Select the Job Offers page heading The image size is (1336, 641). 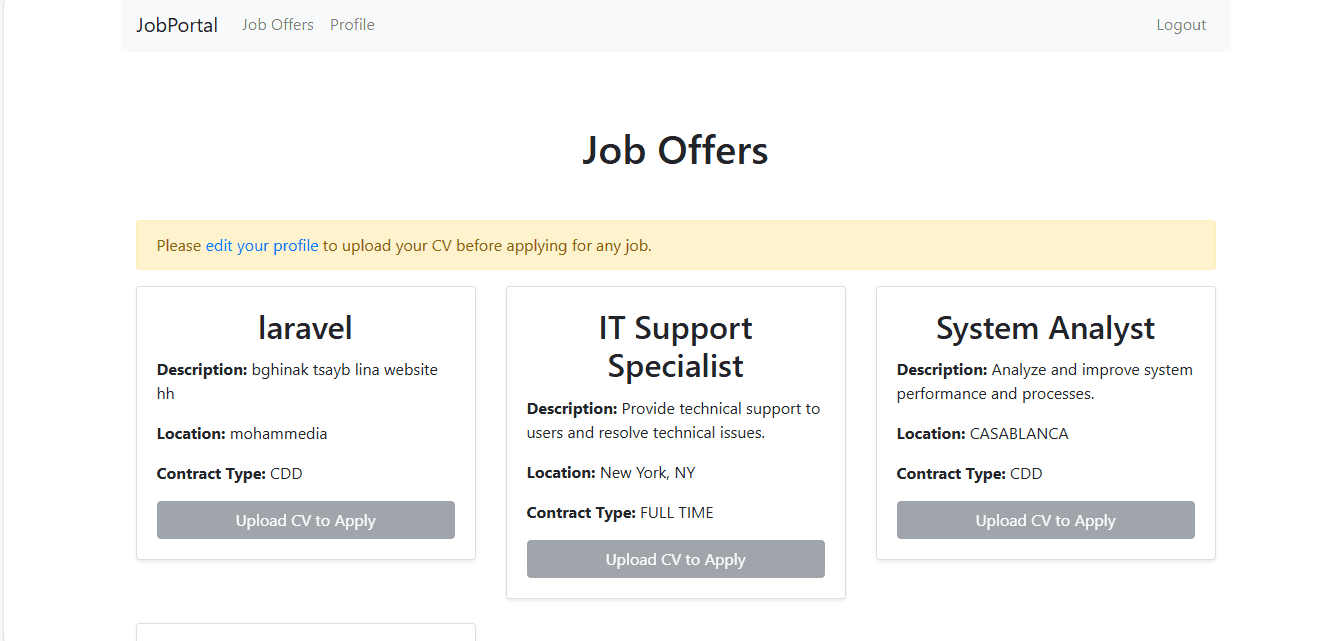coord(676,150)
